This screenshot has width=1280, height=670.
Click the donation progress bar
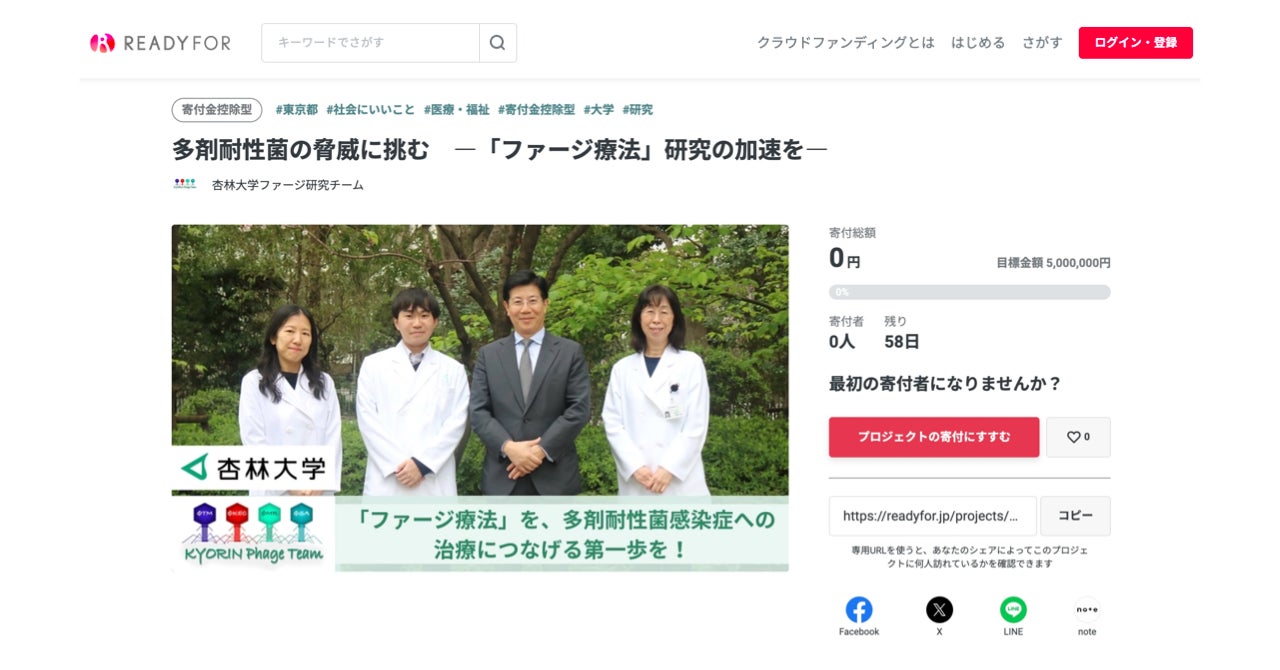969,292
